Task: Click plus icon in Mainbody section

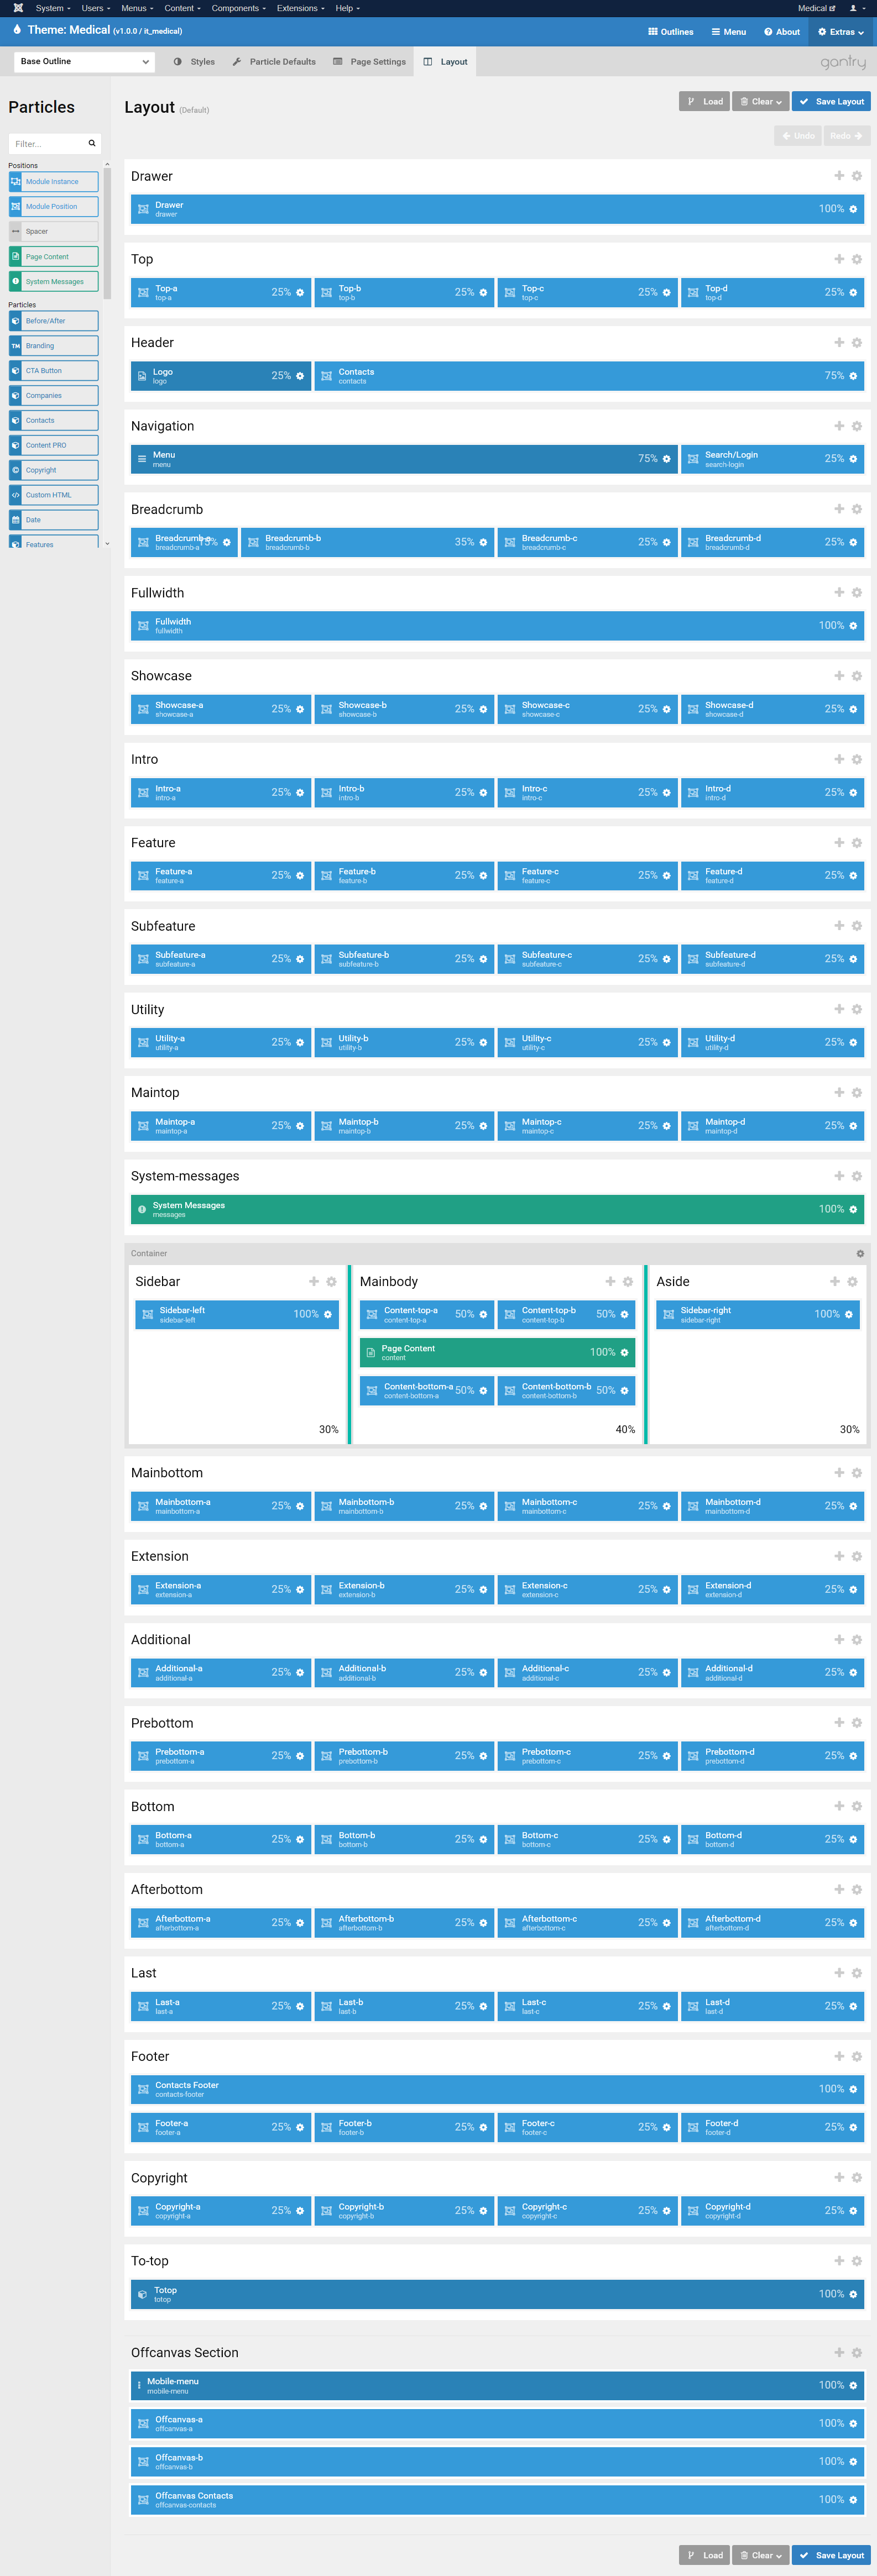Action: click(610, 1281)
